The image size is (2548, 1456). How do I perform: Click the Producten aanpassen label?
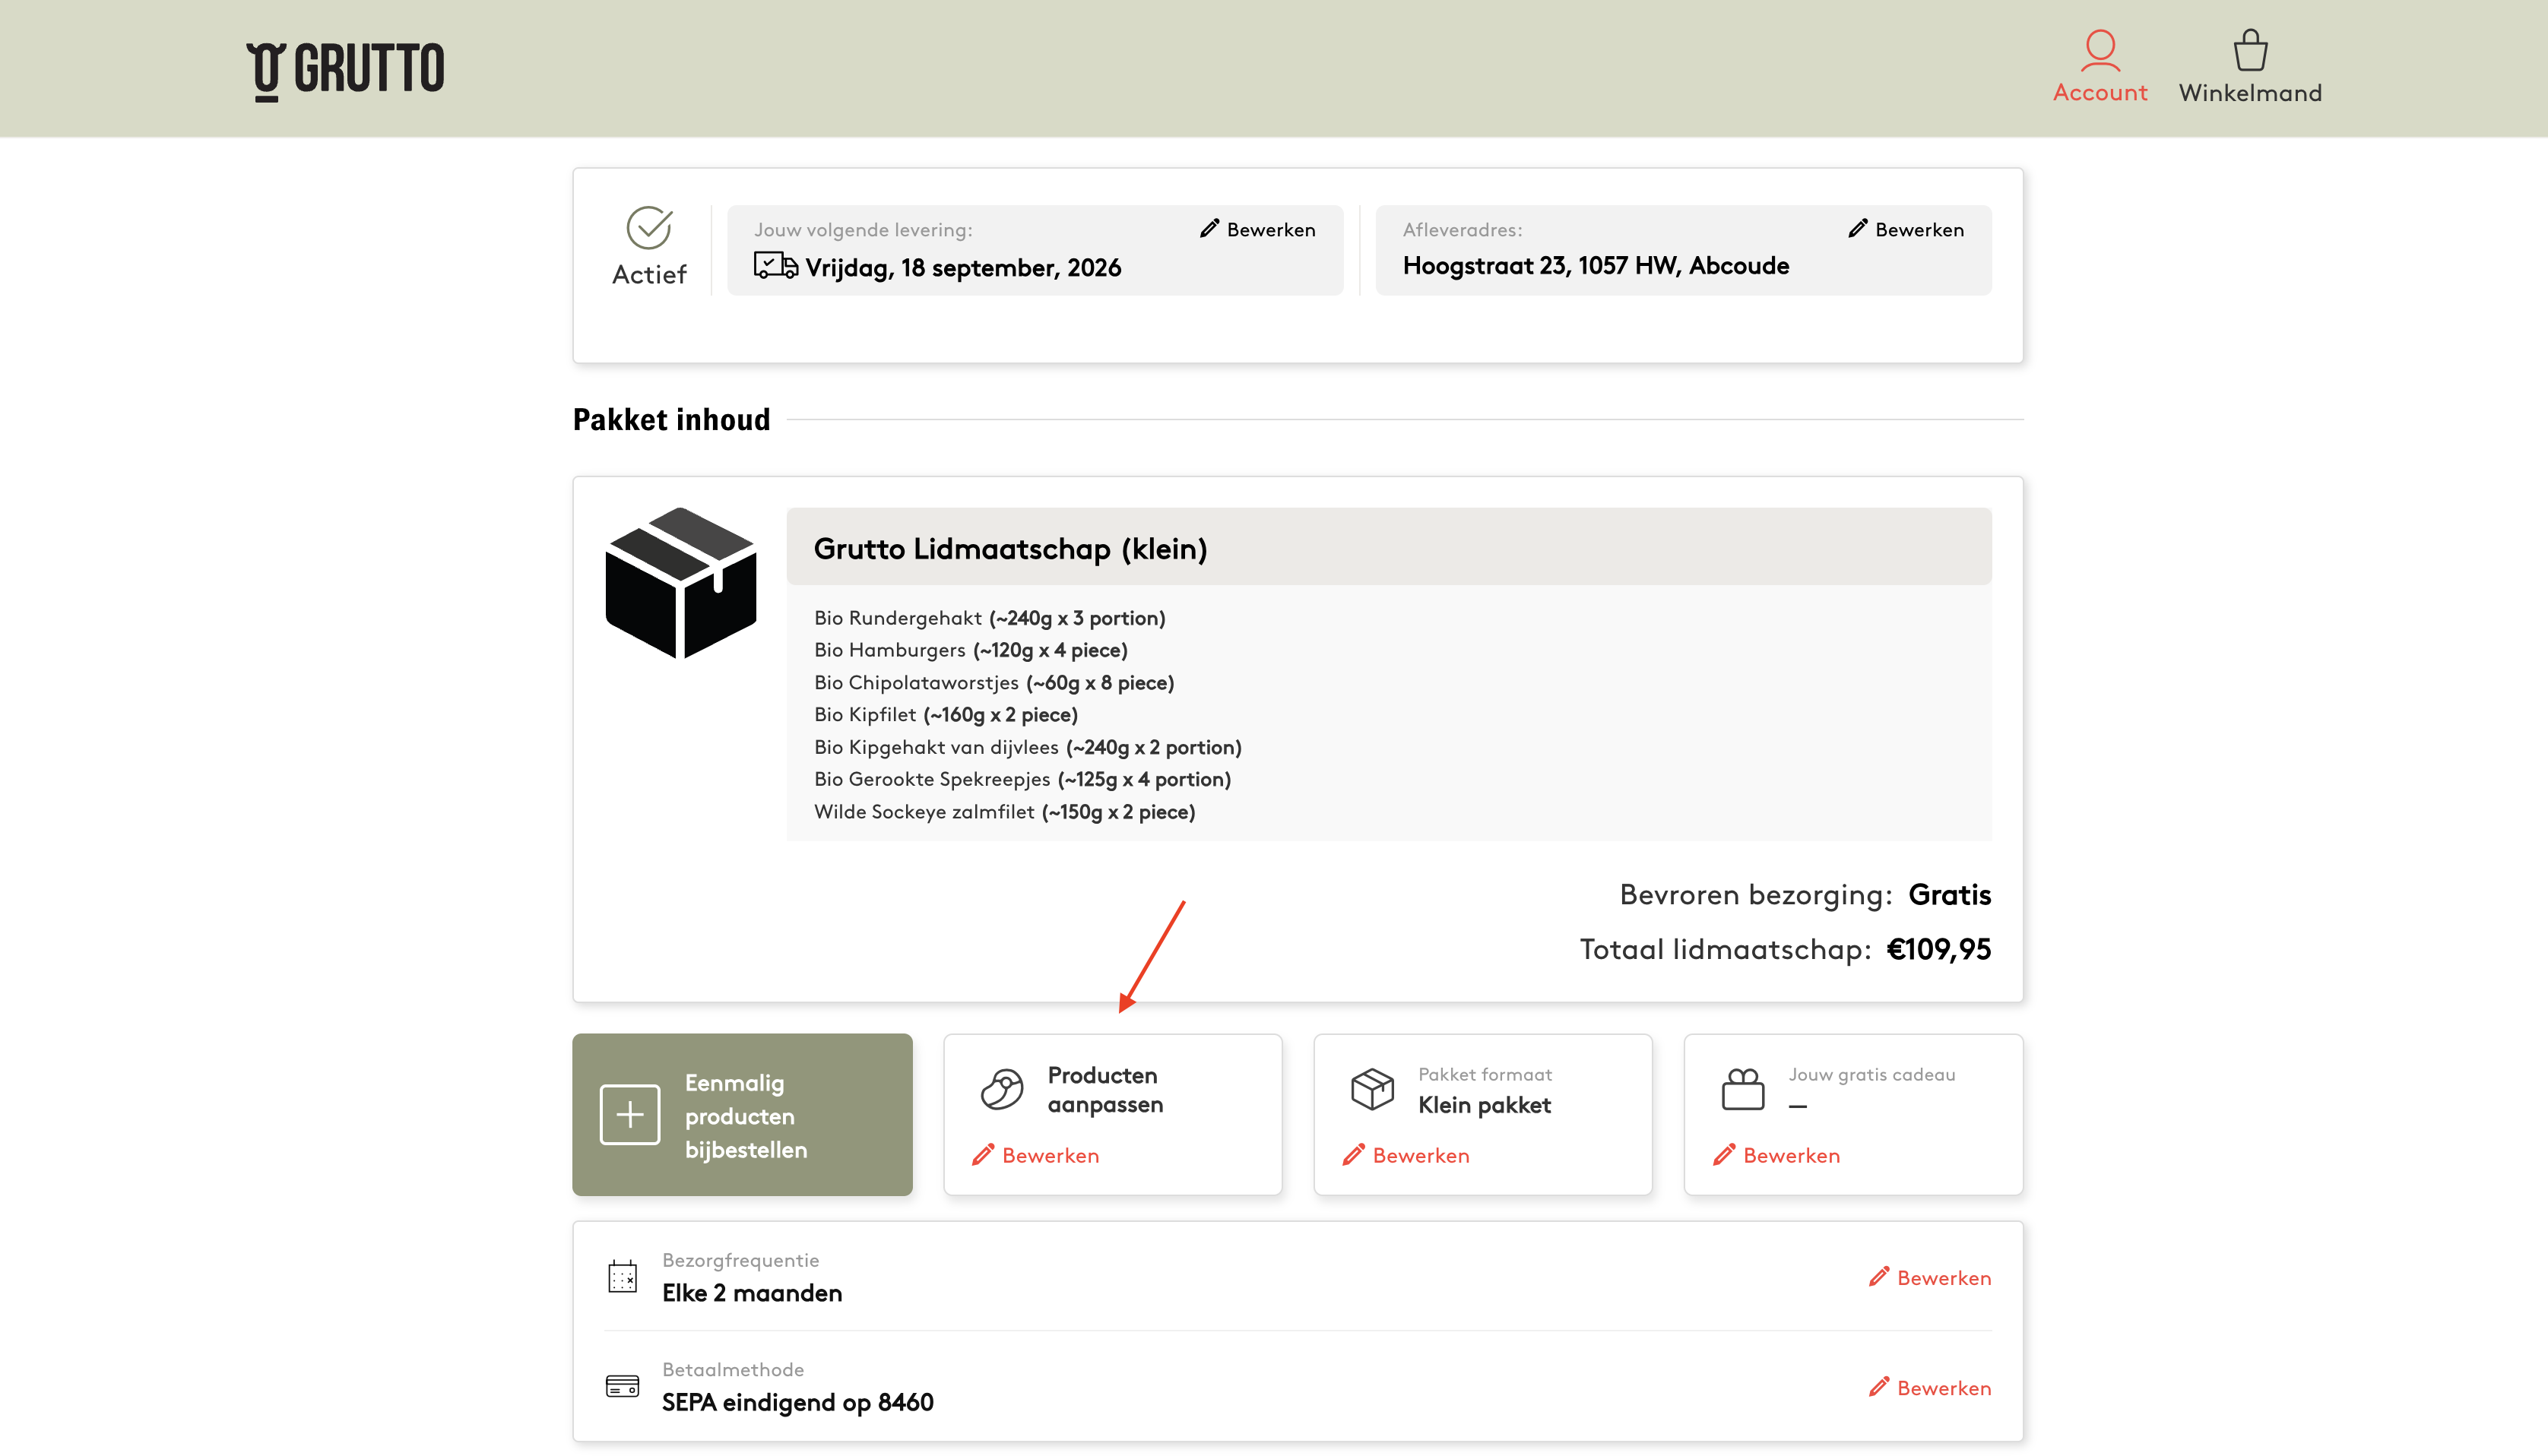[1106, 1090]
